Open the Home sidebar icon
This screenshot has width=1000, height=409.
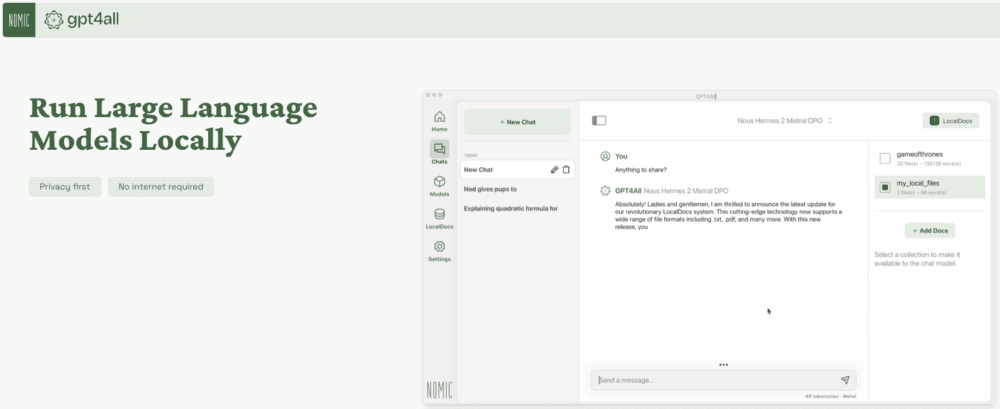coord(439,121)
